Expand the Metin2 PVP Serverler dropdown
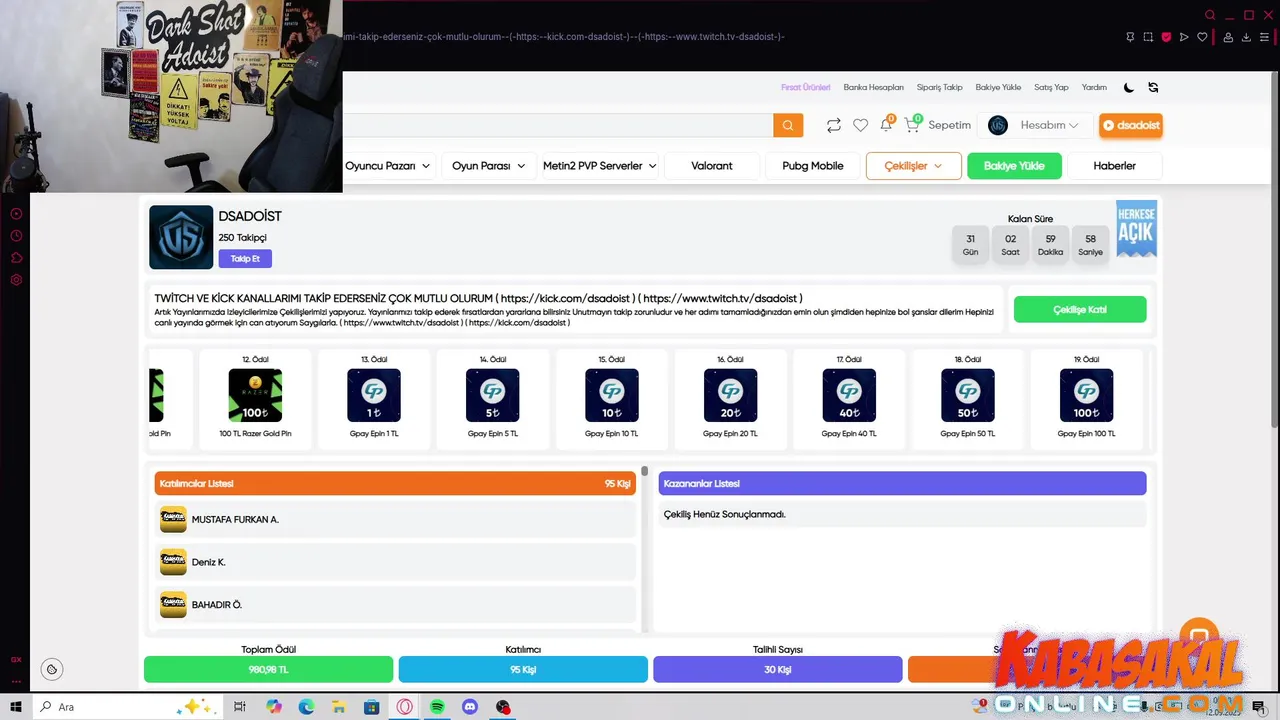Viewport: 1280px width, 720px height. (600, 166)
